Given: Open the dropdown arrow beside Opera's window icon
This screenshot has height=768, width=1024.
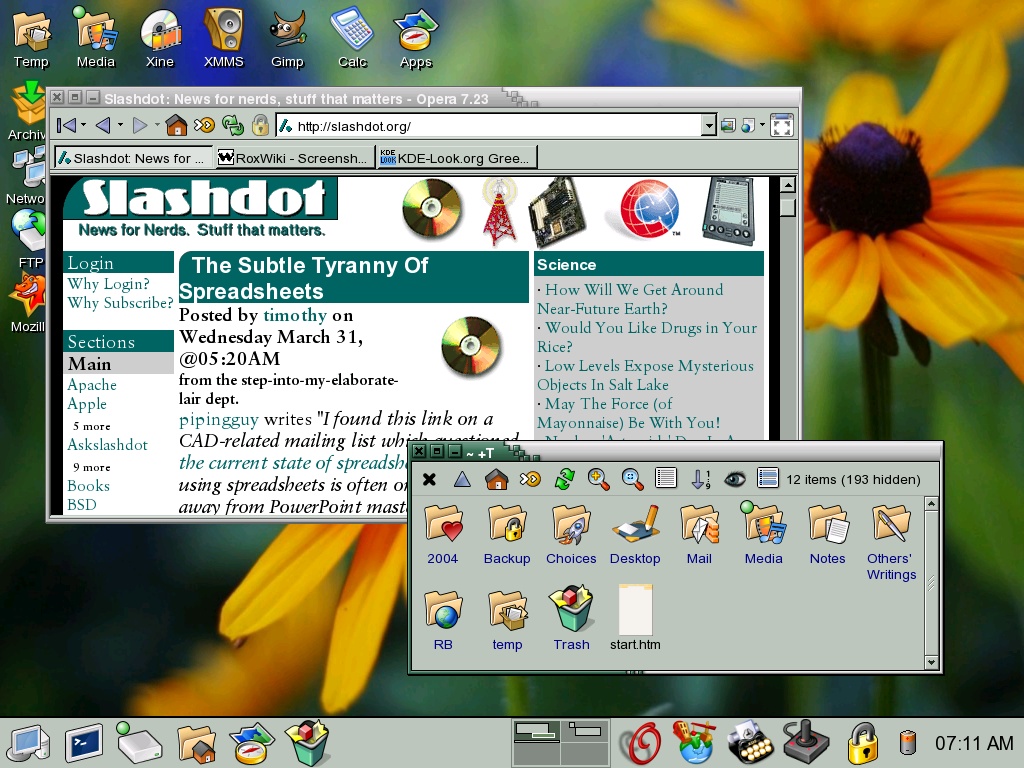Looking at the screenshot, I should (762, 125).
